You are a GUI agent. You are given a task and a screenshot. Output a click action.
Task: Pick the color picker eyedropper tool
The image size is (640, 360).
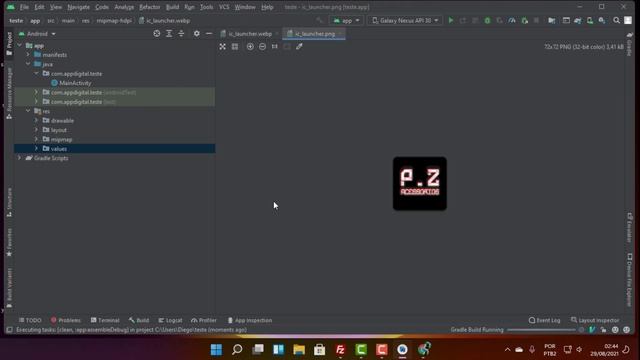pos(299,47)
